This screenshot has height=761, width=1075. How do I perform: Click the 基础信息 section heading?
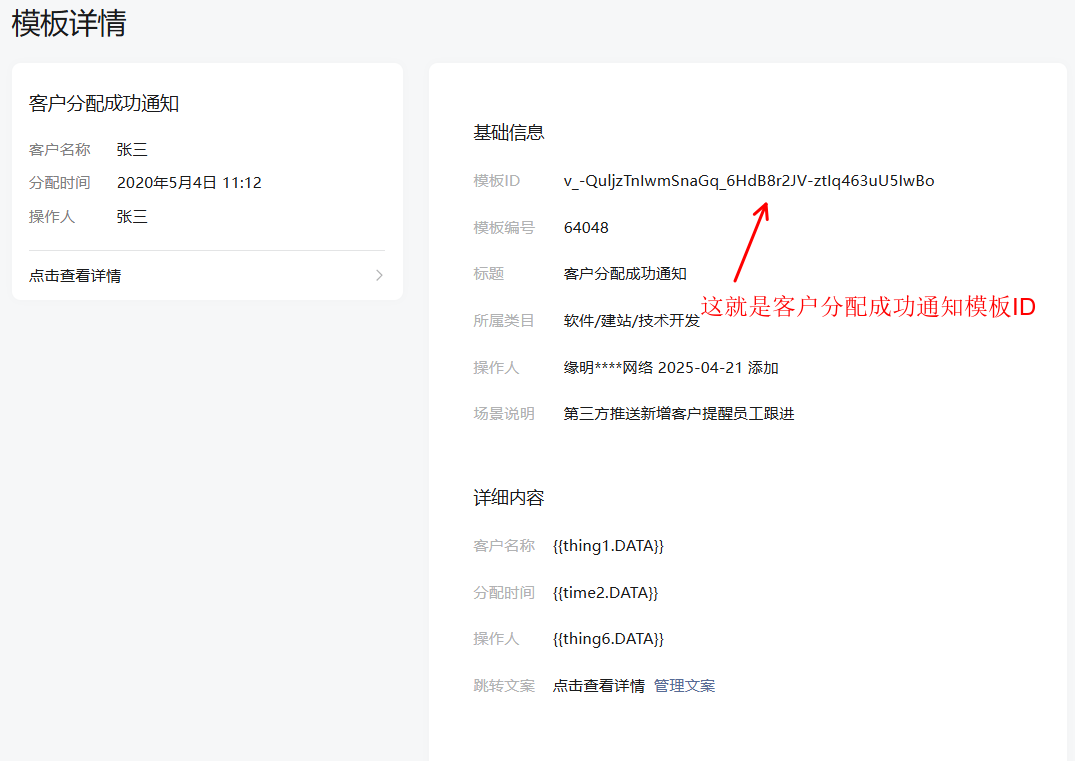click(x=509, y=133)
